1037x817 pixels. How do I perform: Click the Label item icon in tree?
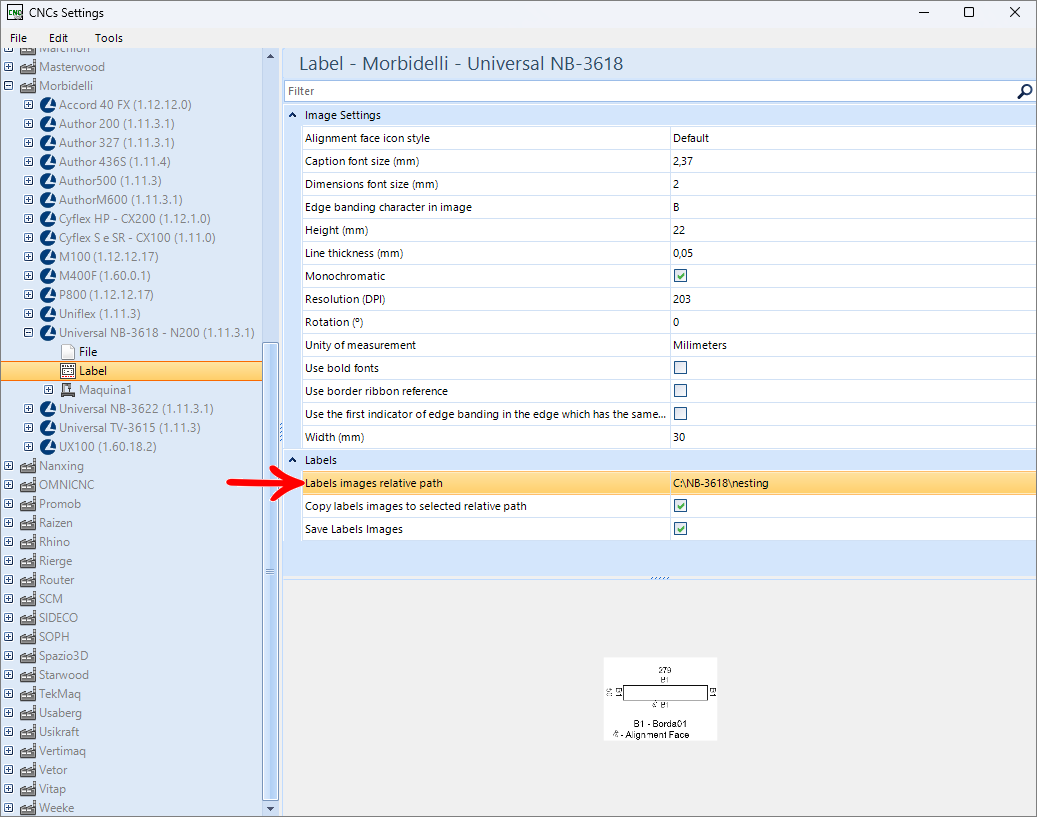point(67,371)
